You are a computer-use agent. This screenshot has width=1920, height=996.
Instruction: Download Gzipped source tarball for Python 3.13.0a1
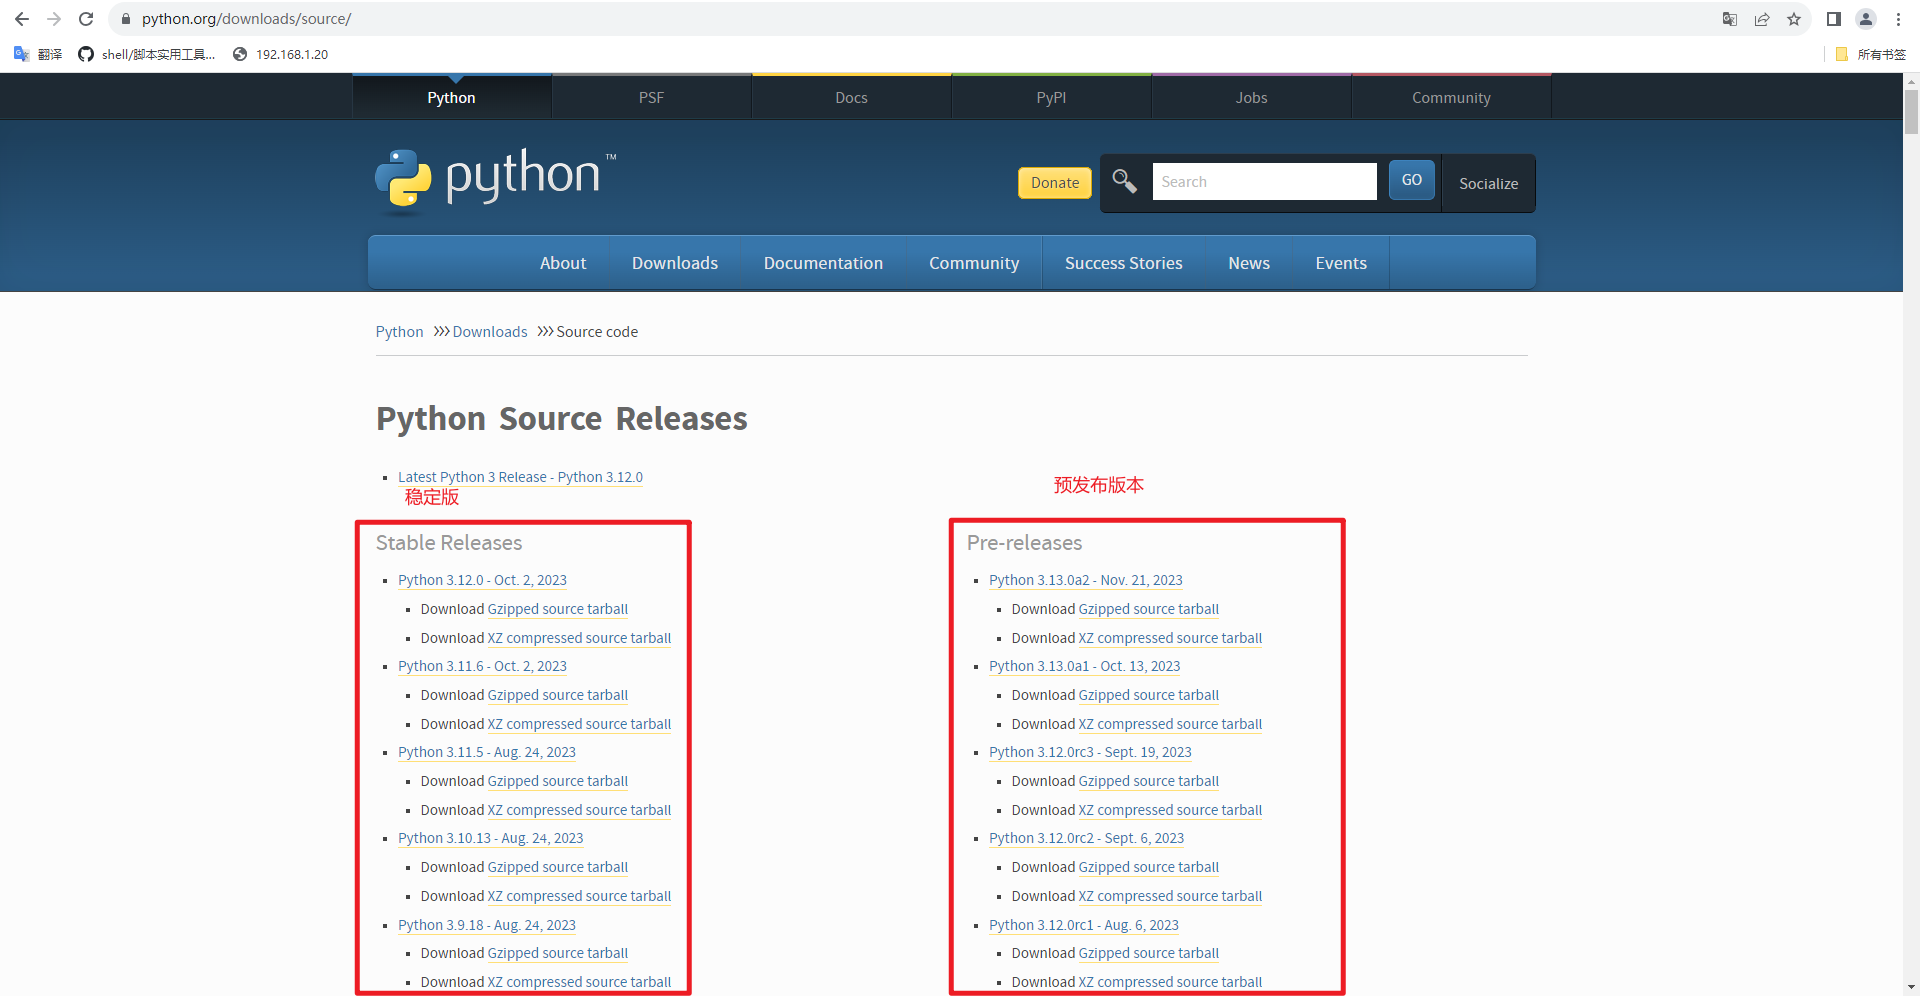[x=1149, y=695]
